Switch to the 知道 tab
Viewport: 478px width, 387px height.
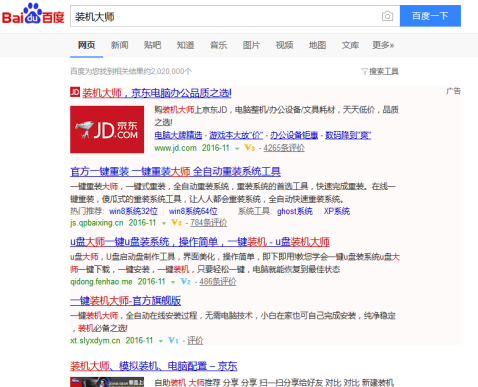(185, 45)
